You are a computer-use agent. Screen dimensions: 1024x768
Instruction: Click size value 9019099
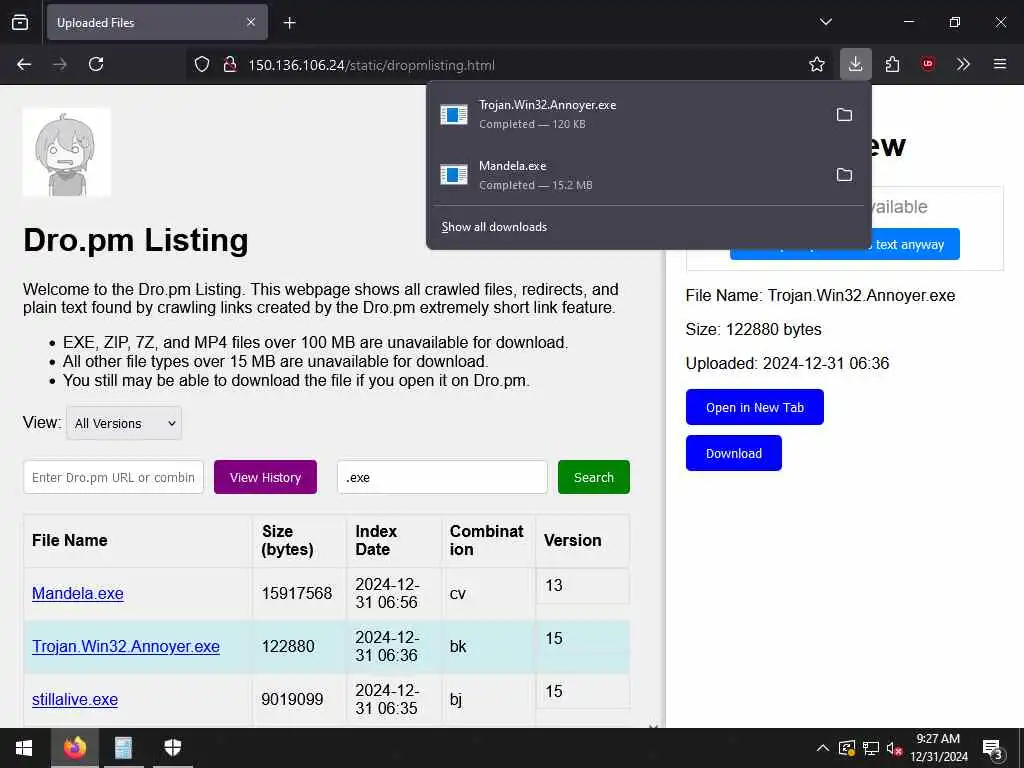click(293, 699)
